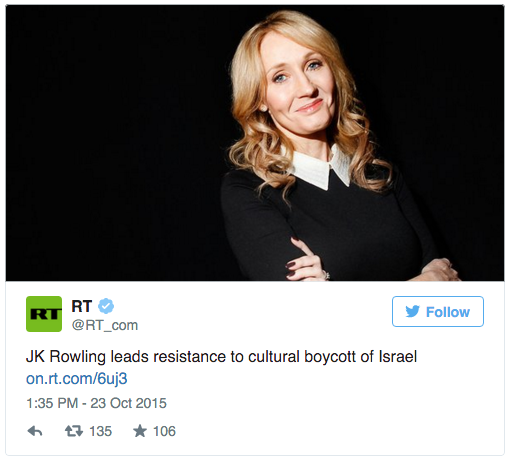Favorite the tweet with the star icon
This screenshot has height=462, width=511.
(x=140, y=431)
